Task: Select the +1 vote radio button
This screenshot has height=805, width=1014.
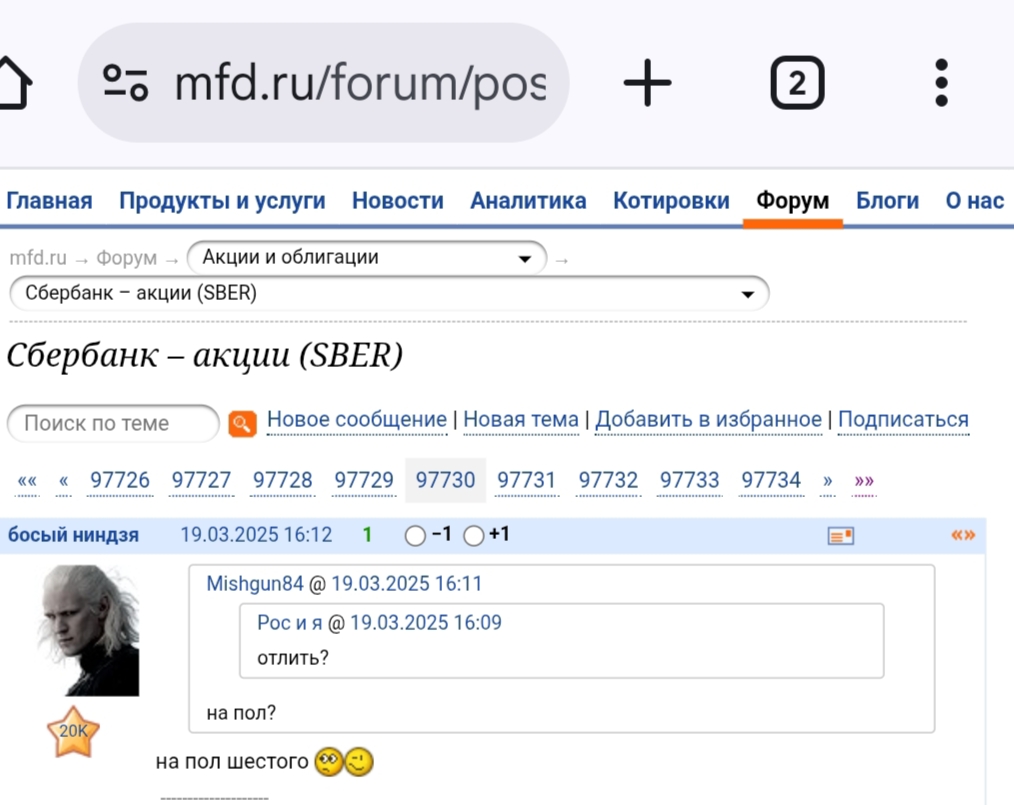Action: pos(473,535)
